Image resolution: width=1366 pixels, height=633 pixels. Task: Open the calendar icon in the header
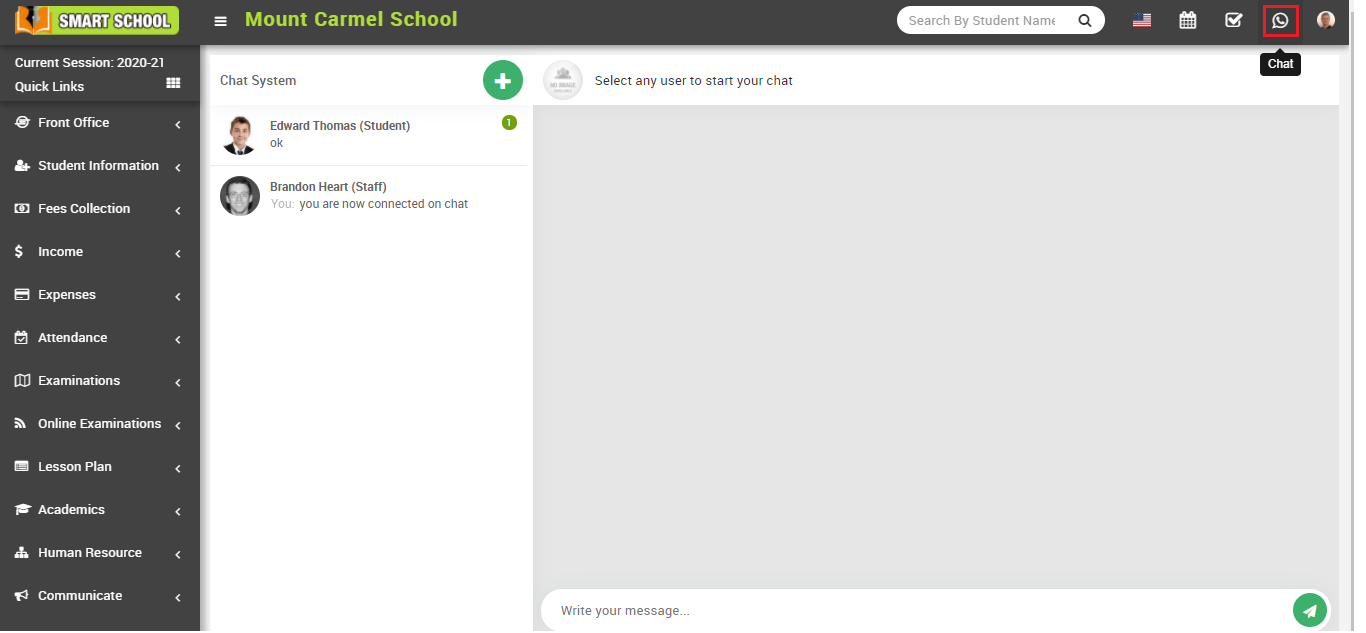click(1187, 20)
